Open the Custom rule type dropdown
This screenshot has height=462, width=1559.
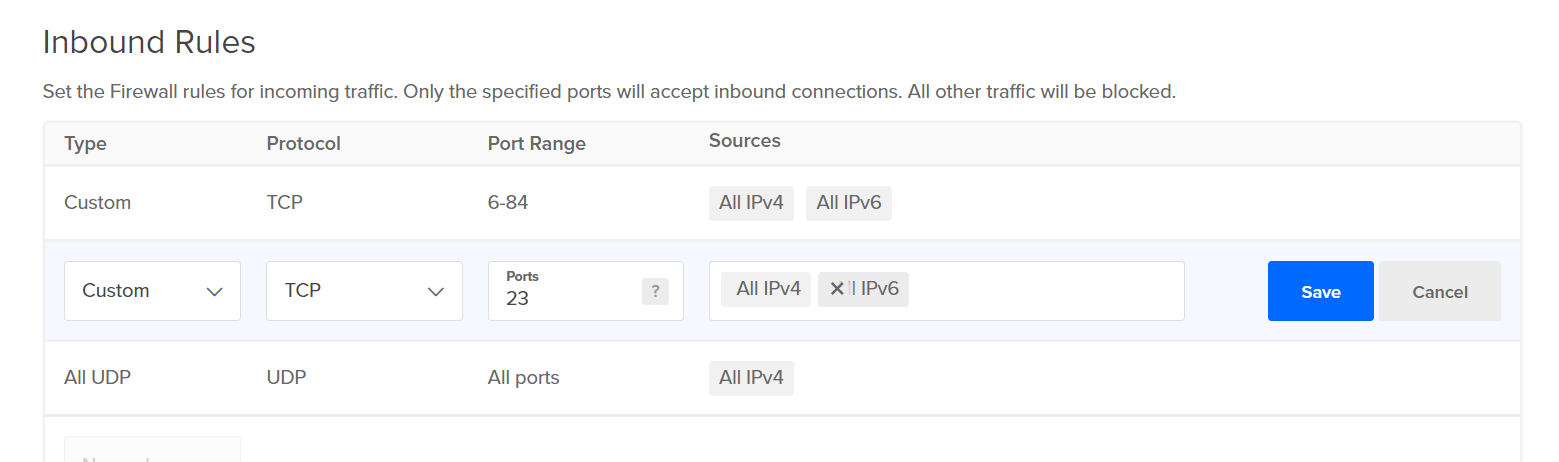click(x=152, y=291)
